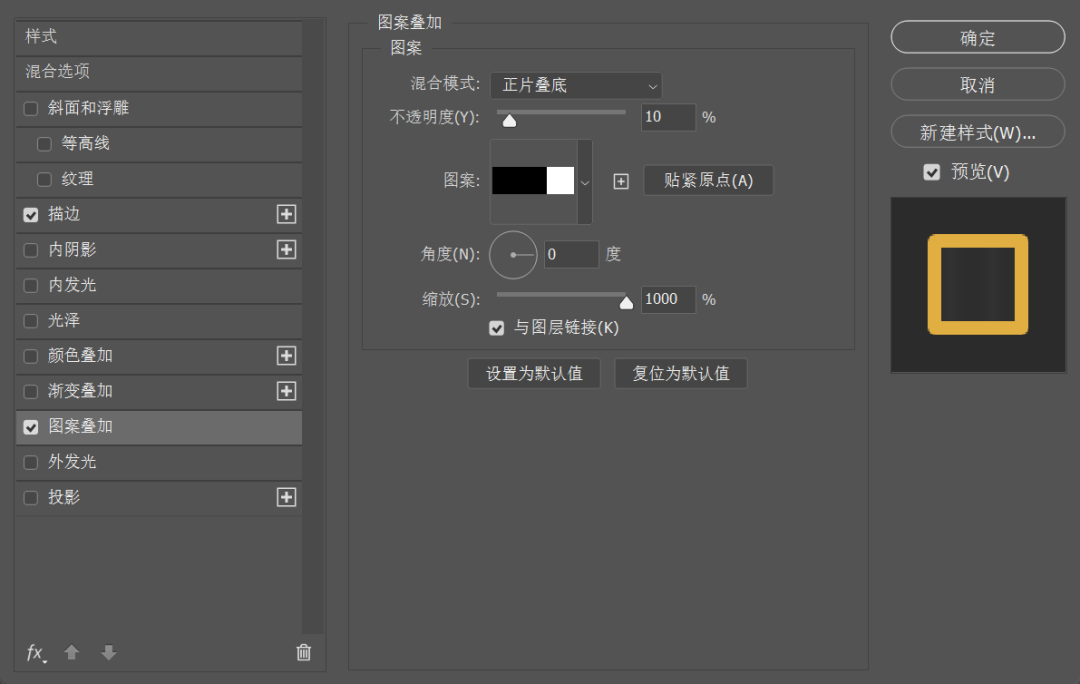This screenshot has height=684, width=1080.
Task: Click the plus icon beside 颜色叠加
Action: [286, 356]
